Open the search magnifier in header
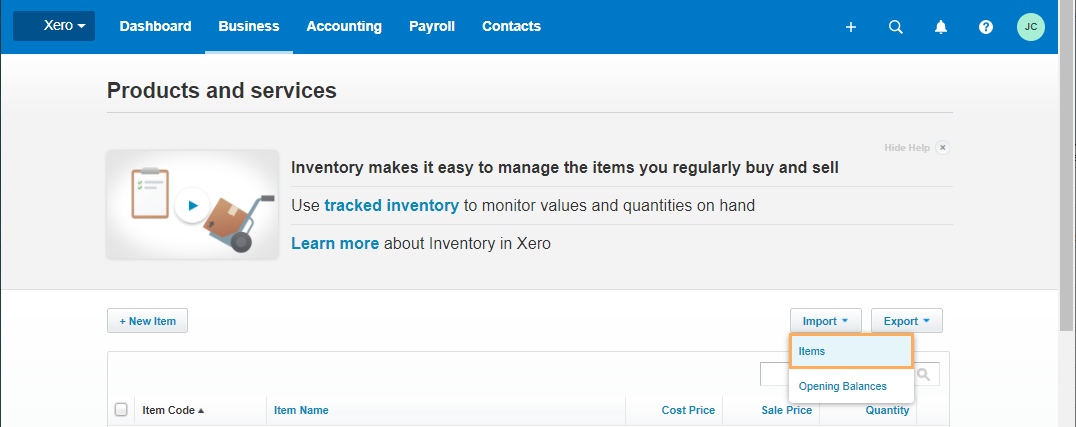The height and width of the screenshot is (427, 1076). 896,27
